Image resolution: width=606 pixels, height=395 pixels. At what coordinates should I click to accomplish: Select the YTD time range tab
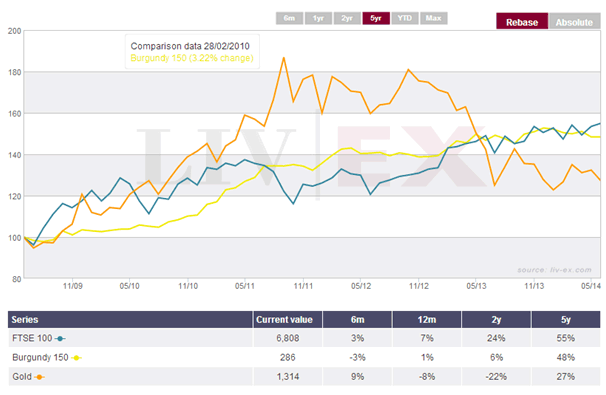405,18
